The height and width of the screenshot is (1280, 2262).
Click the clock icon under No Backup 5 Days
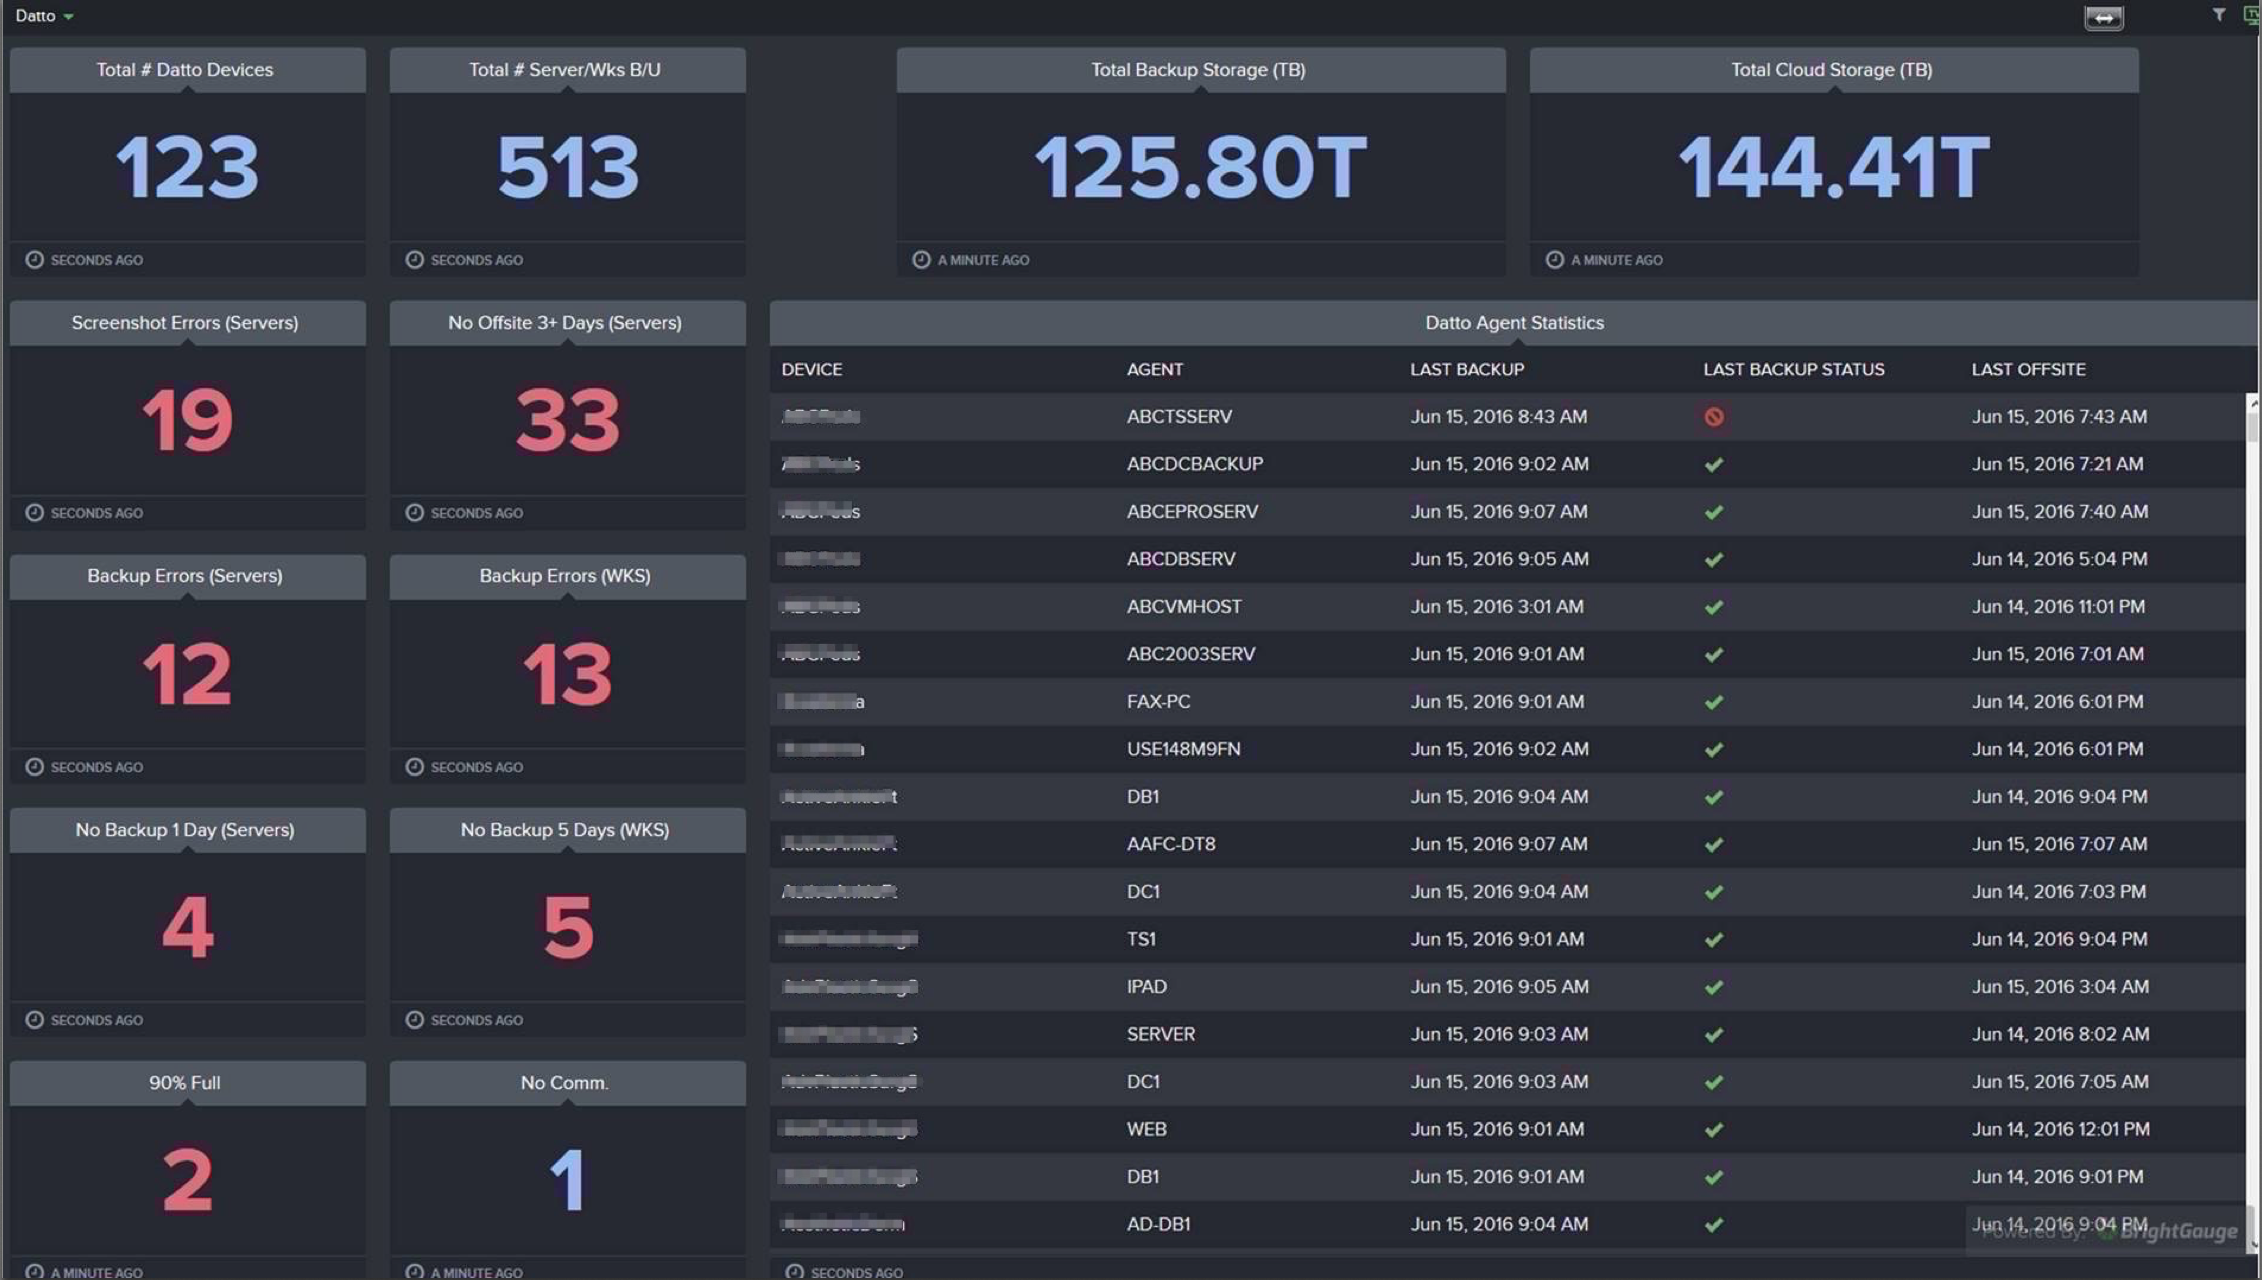pos(414,1020)
